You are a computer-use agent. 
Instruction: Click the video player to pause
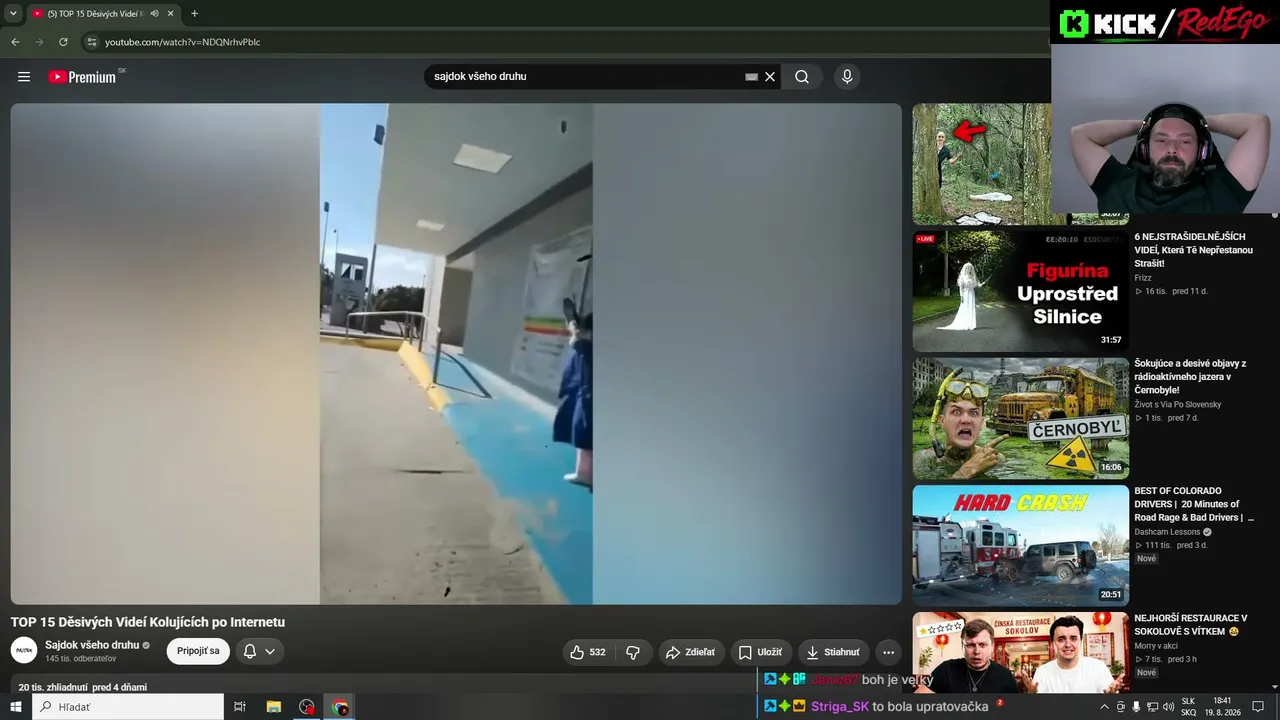coord(456,354)
